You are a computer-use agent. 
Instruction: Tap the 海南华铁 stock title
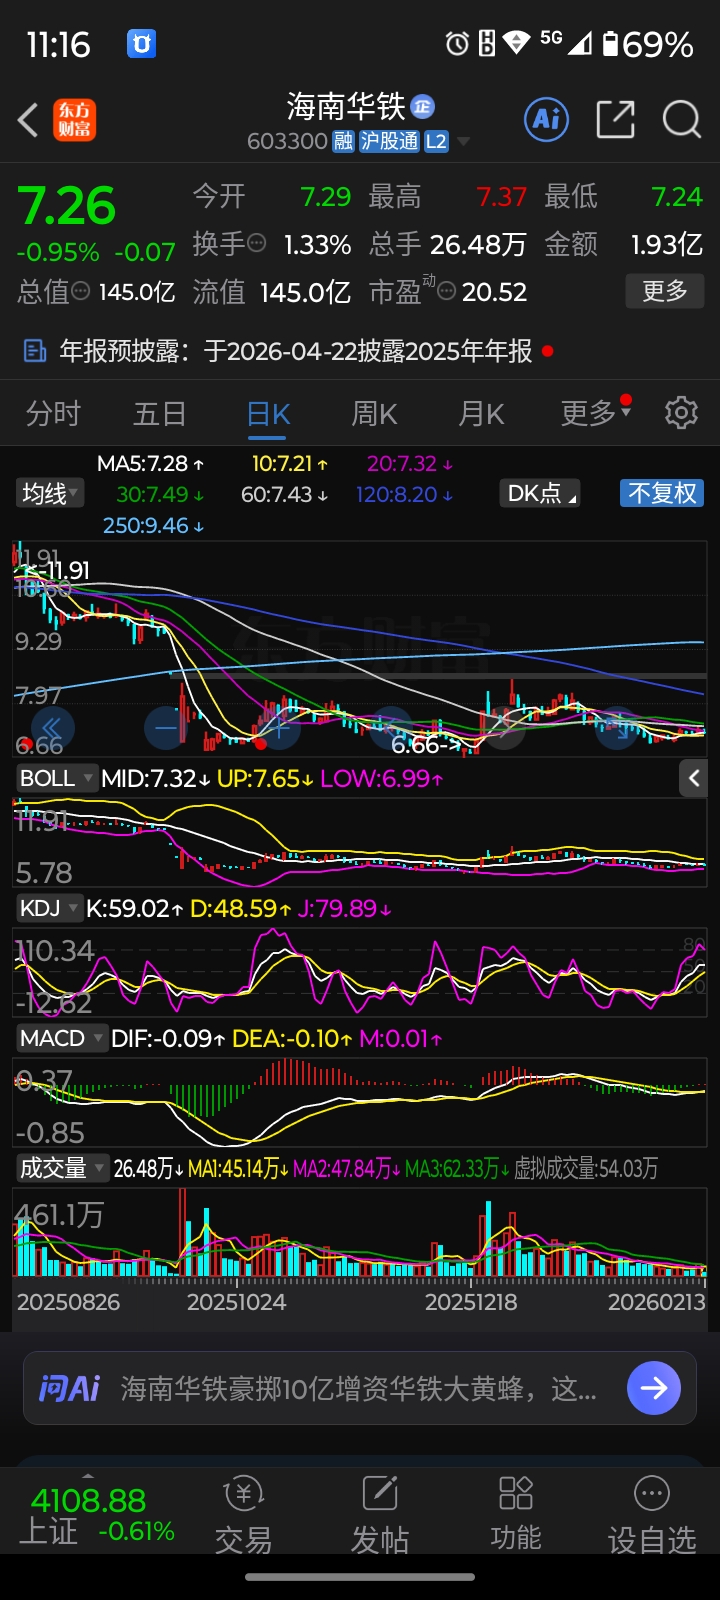(346, 106)
